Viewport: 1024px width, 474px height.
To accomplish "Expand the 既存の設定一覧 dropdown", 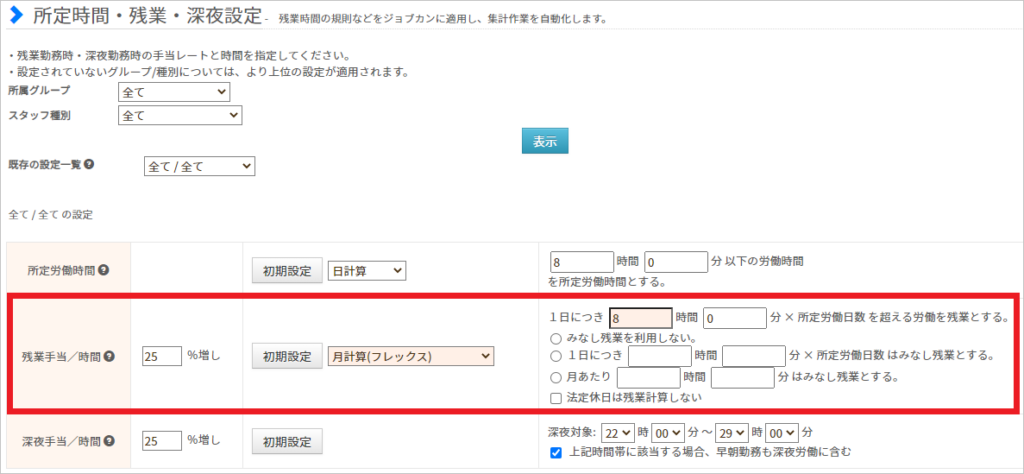I will 200,166.
